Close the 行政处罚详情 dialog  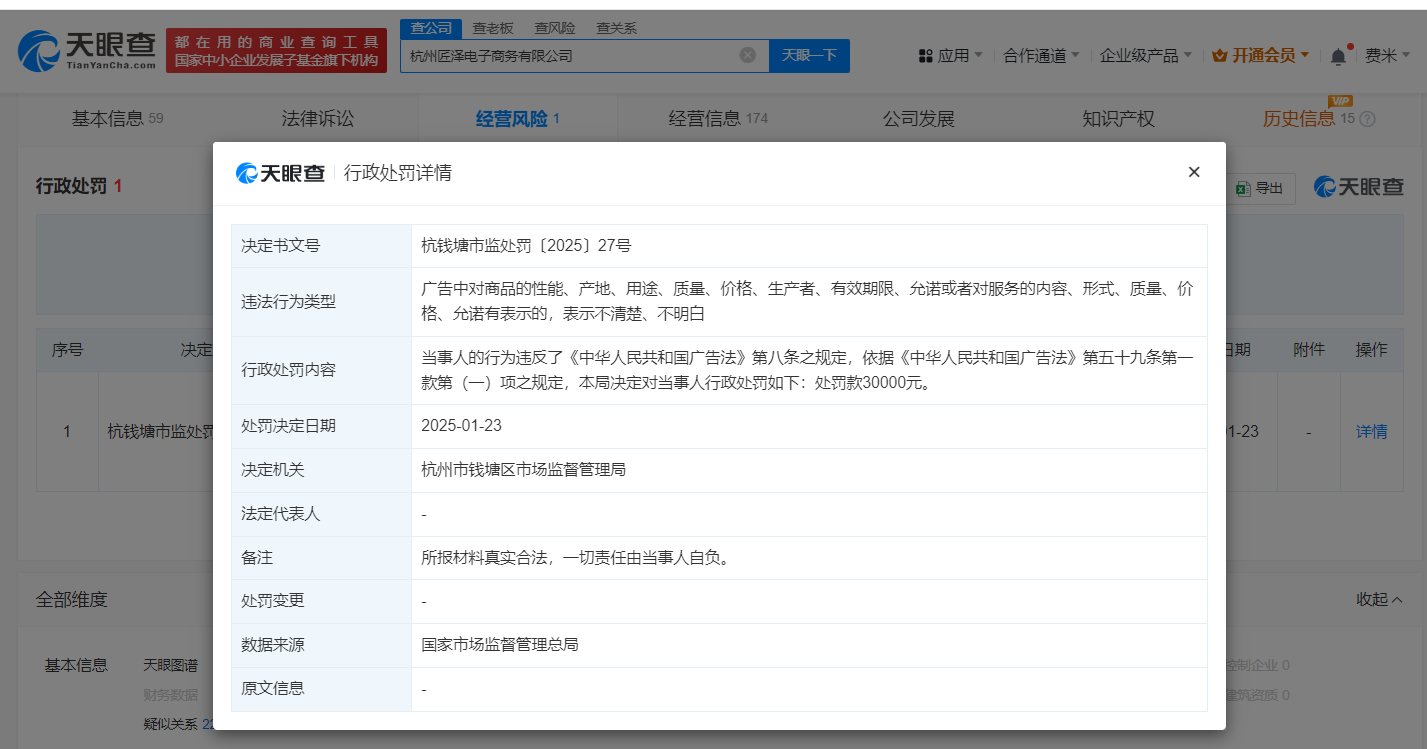click(x=1193, y=172)
